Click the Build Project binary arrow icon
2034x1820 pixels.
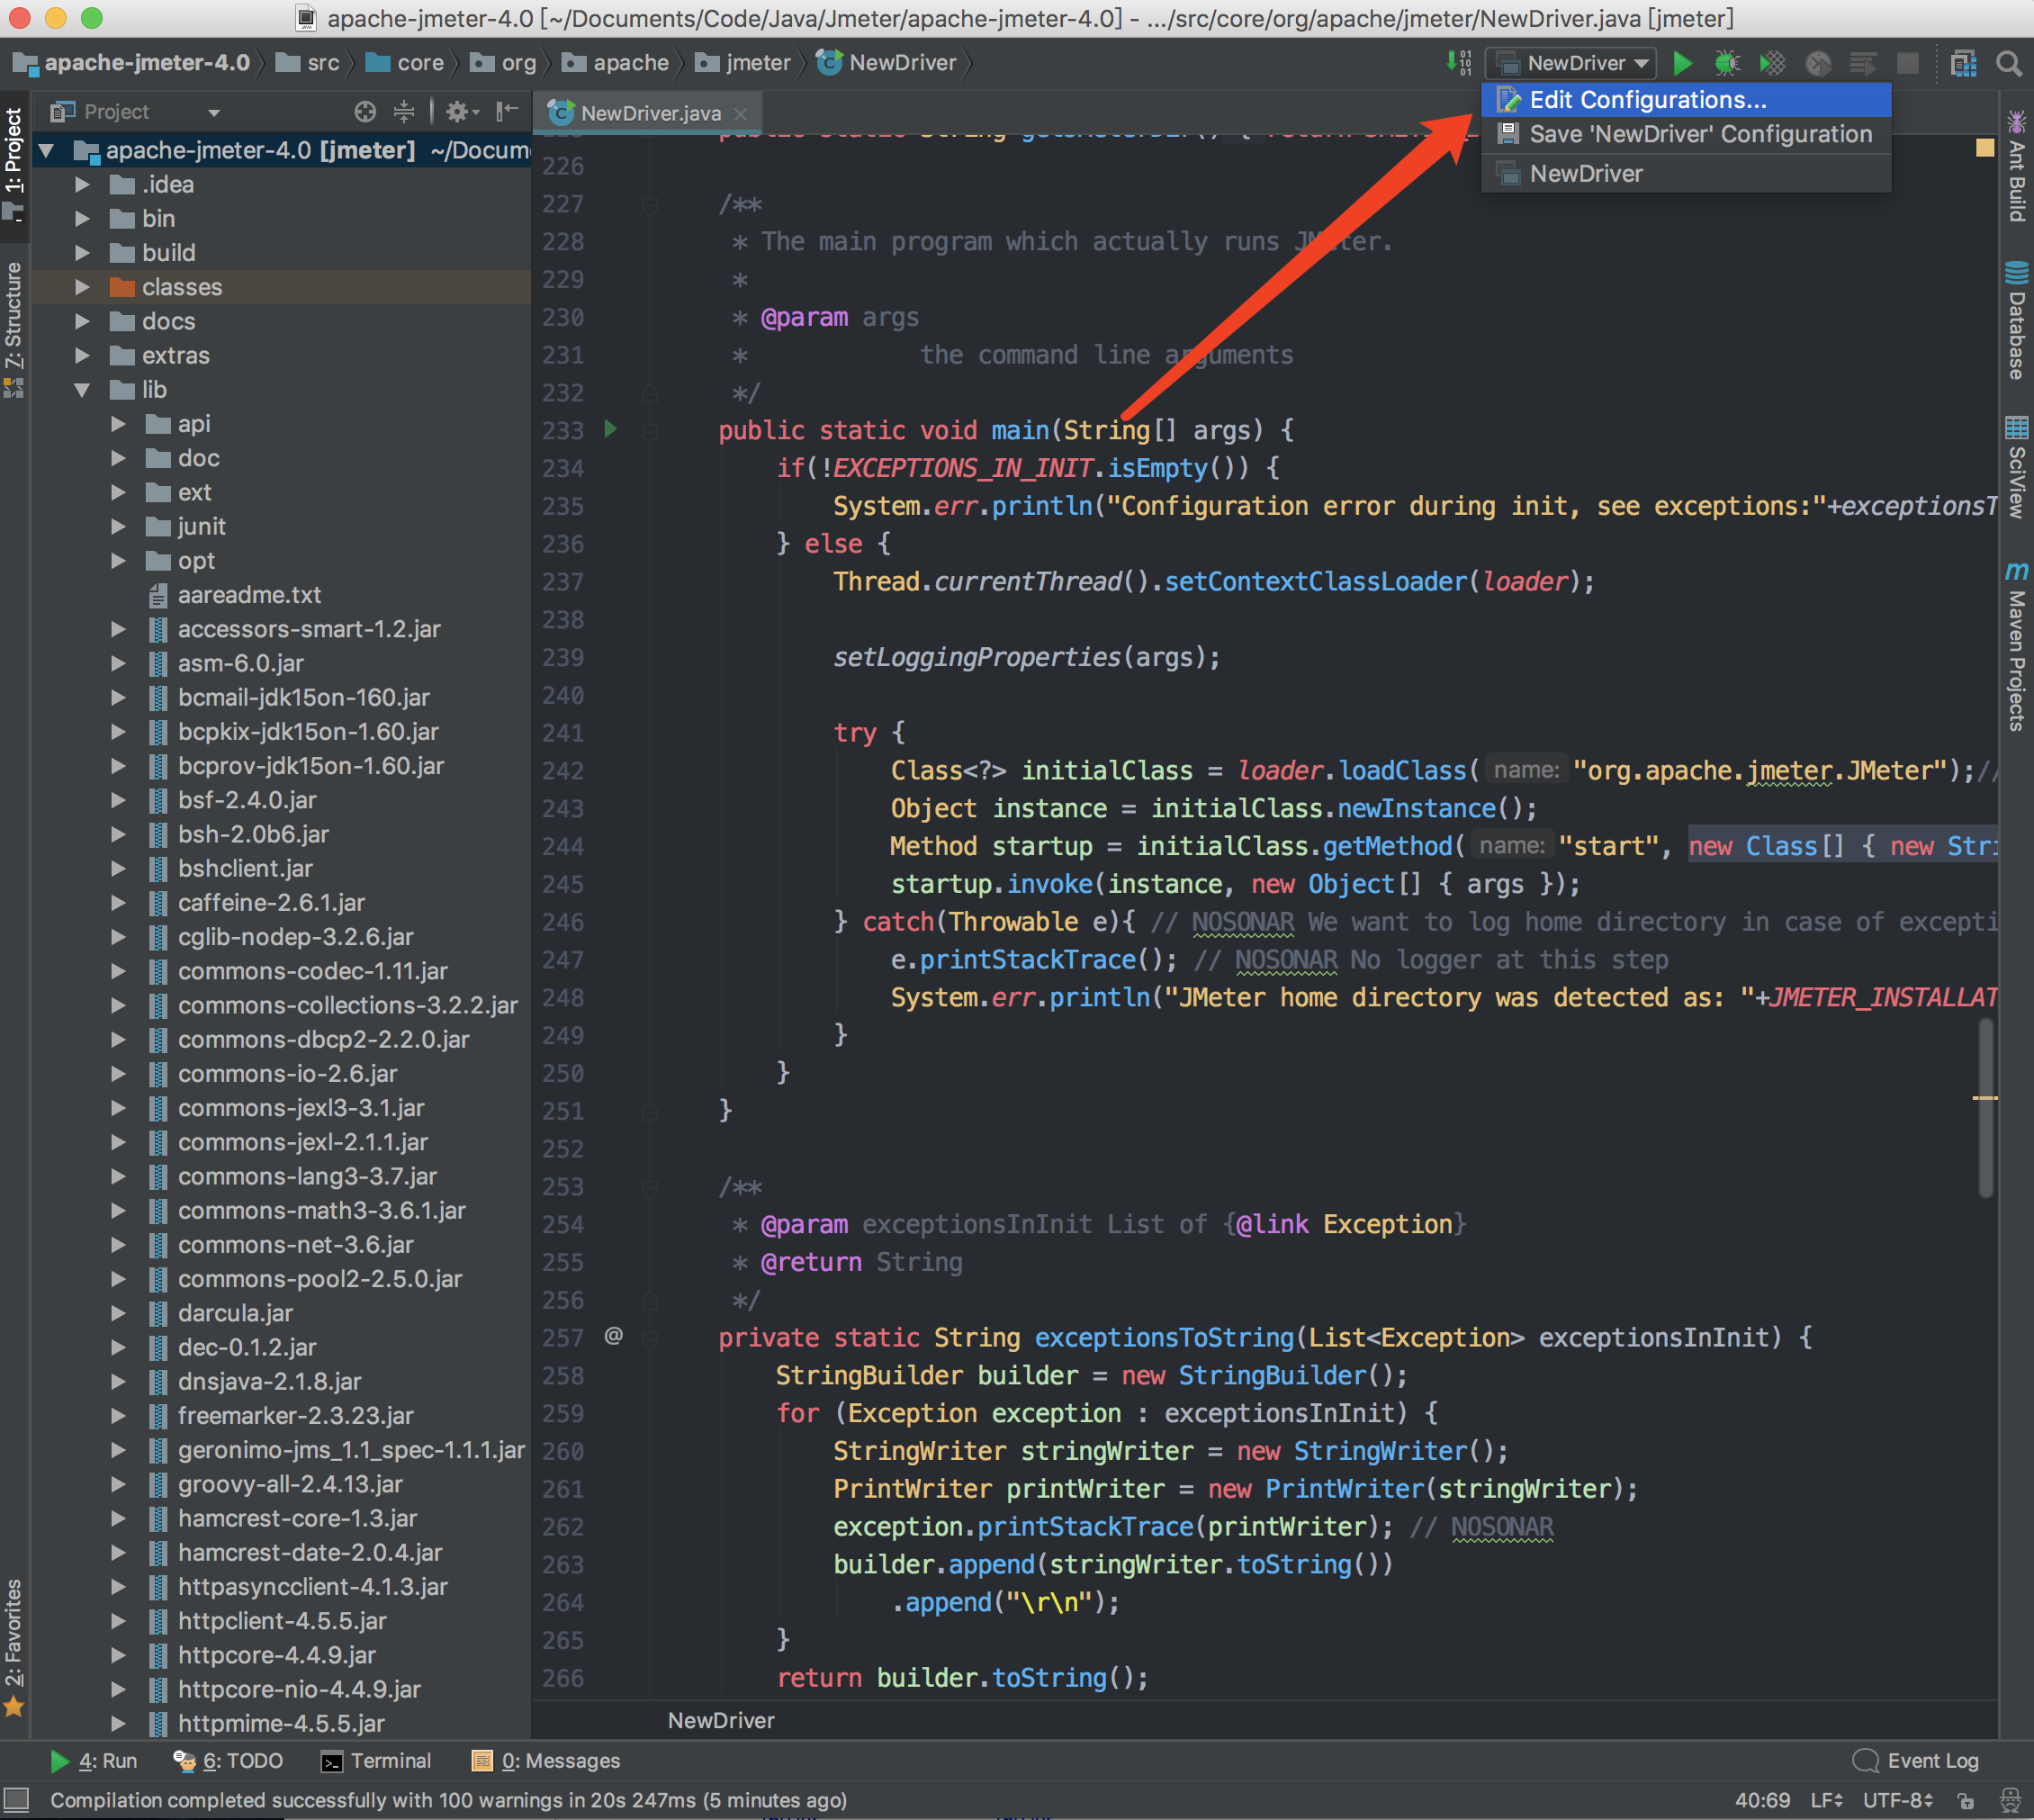[x=1459, y=63]
